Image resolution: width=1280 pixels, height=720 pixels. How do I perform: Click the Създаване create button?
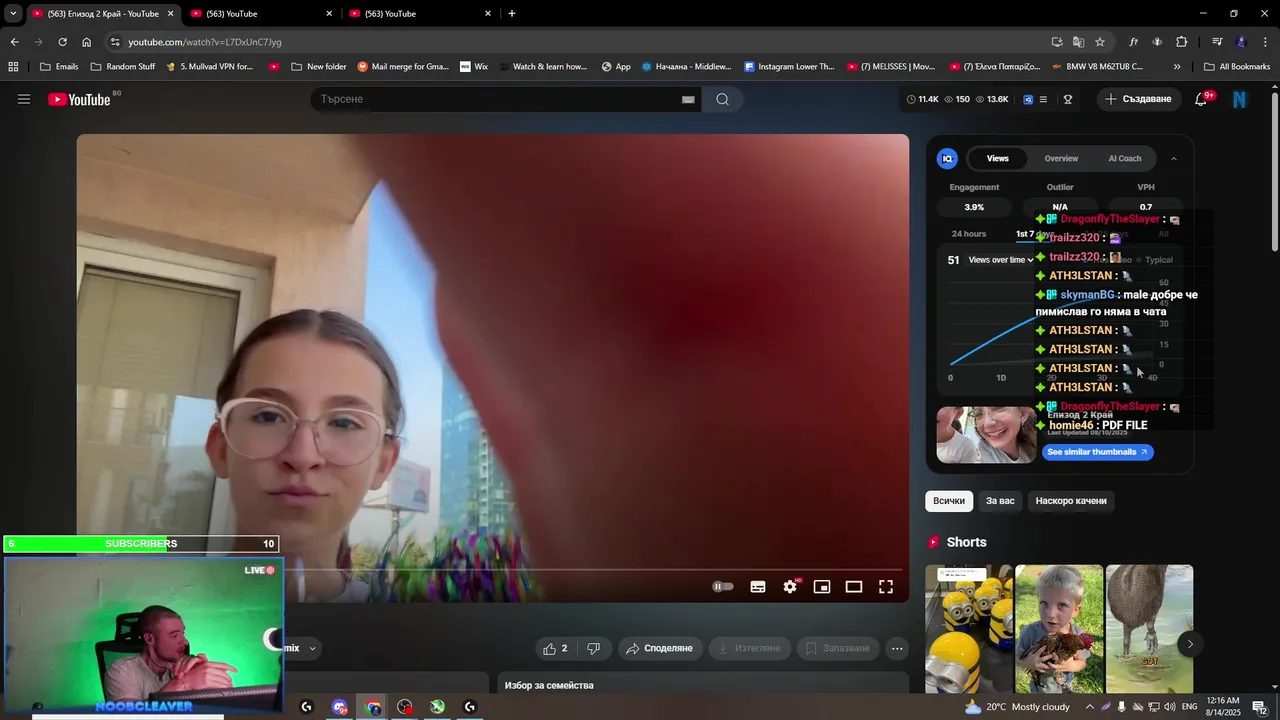[1138, 99]
